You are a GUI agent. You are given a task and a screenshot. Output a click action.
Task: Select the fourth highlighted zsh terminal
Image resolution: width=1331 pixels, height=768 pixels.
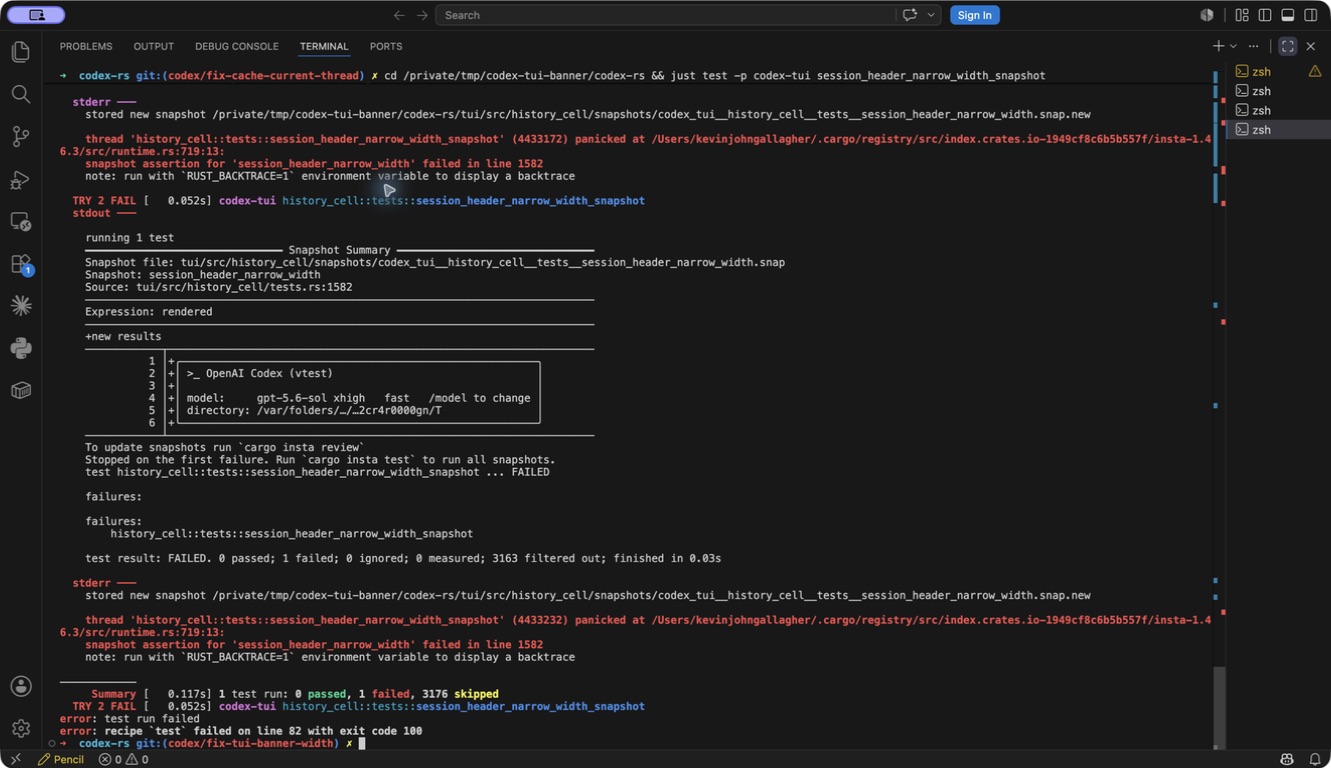1278,130
